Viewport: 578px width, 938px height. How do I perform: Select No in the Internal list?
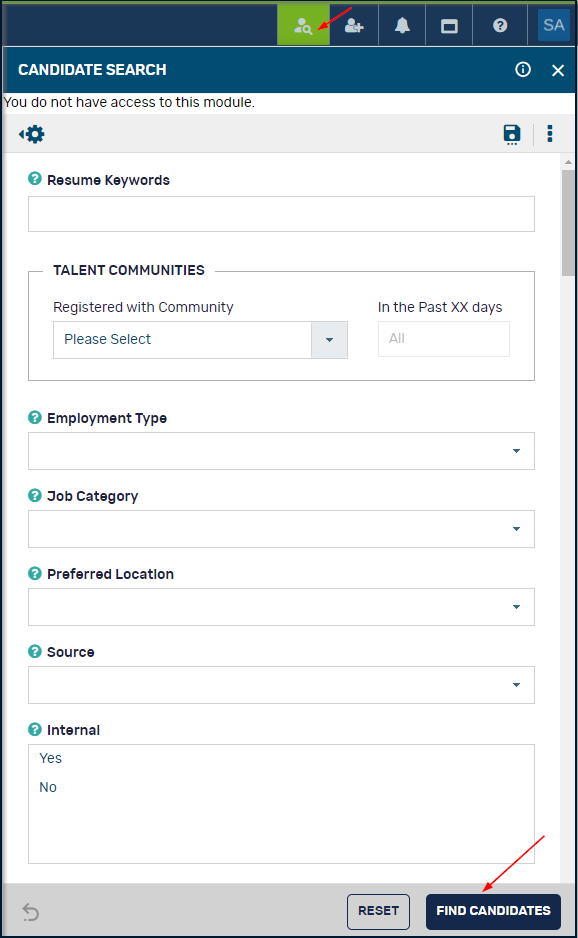48,787
